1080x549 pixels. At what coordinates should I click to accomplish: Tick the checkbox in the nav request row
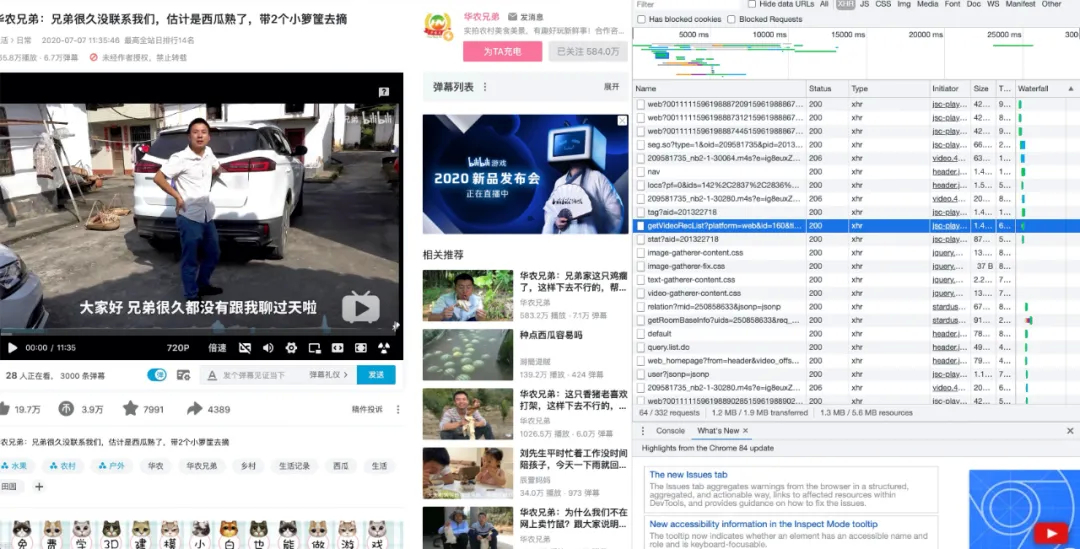pos(641,172)
